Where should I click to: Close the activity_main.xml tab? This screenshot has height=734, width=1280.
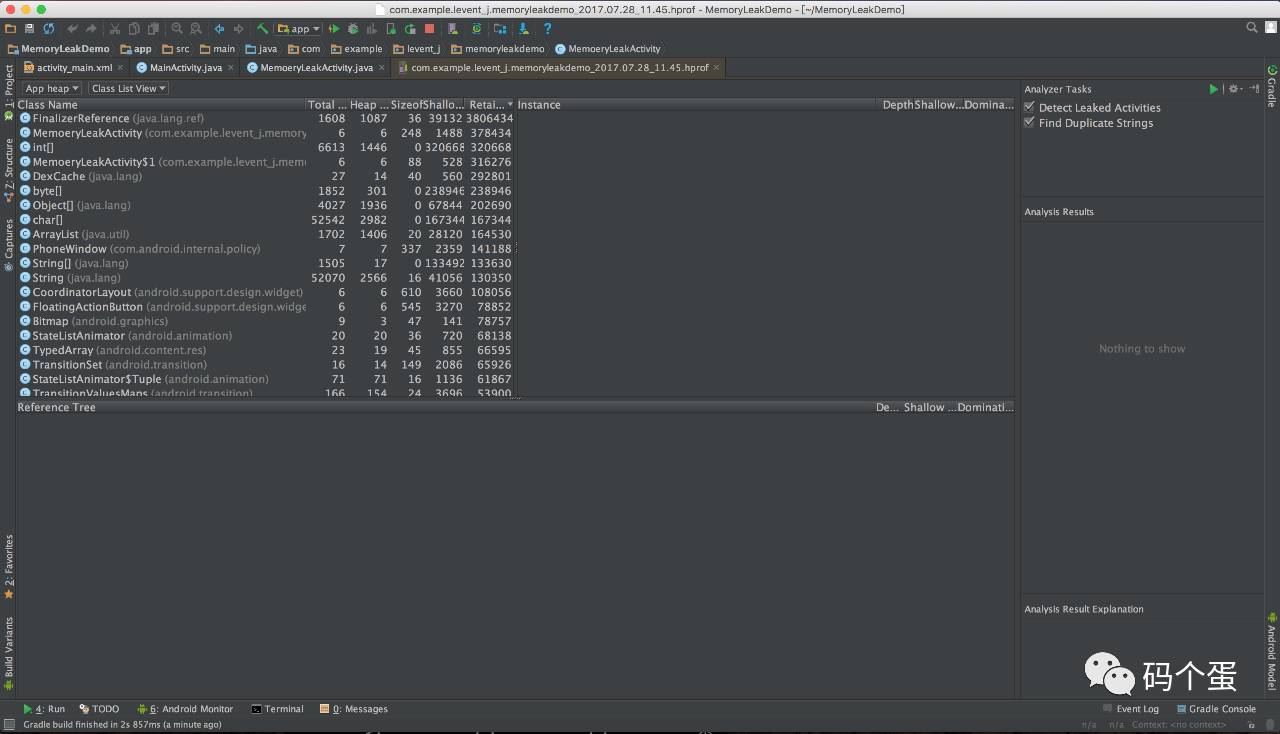point(120,67)
